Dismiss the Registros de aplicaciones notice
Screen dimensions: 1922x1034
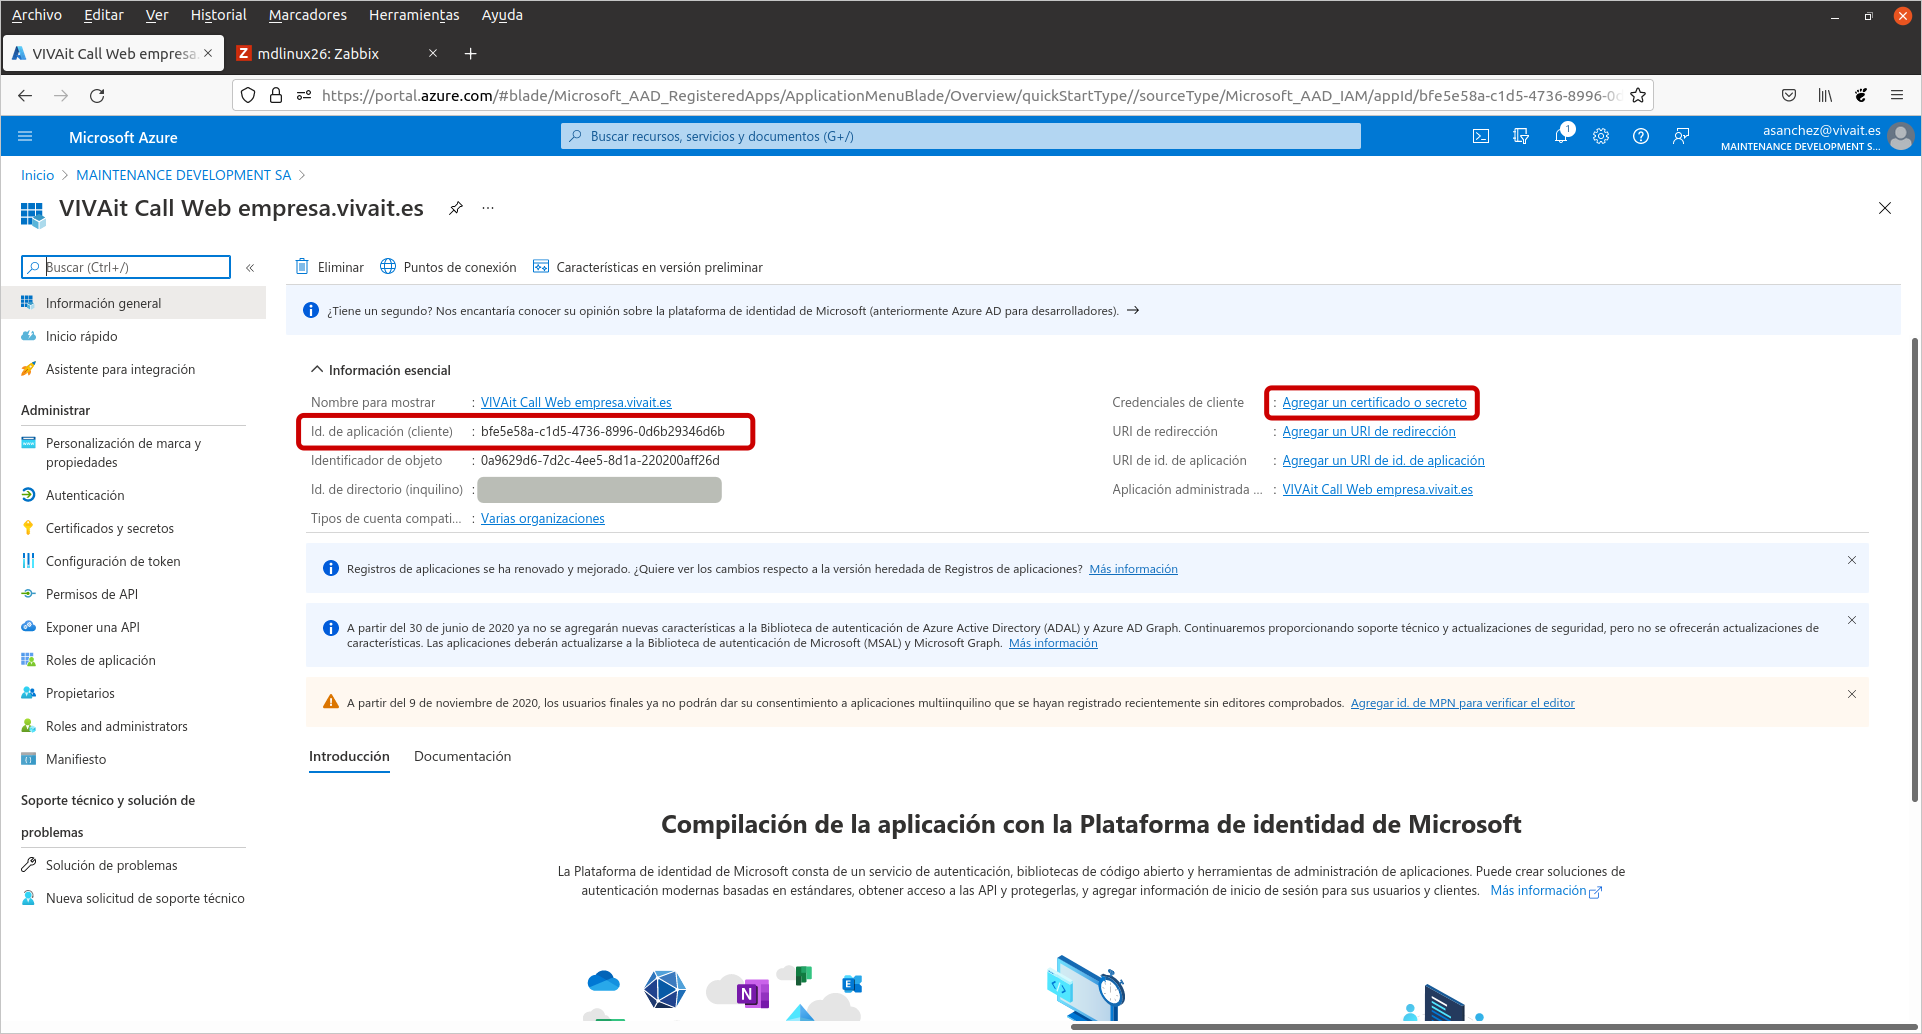[1852, 560]
